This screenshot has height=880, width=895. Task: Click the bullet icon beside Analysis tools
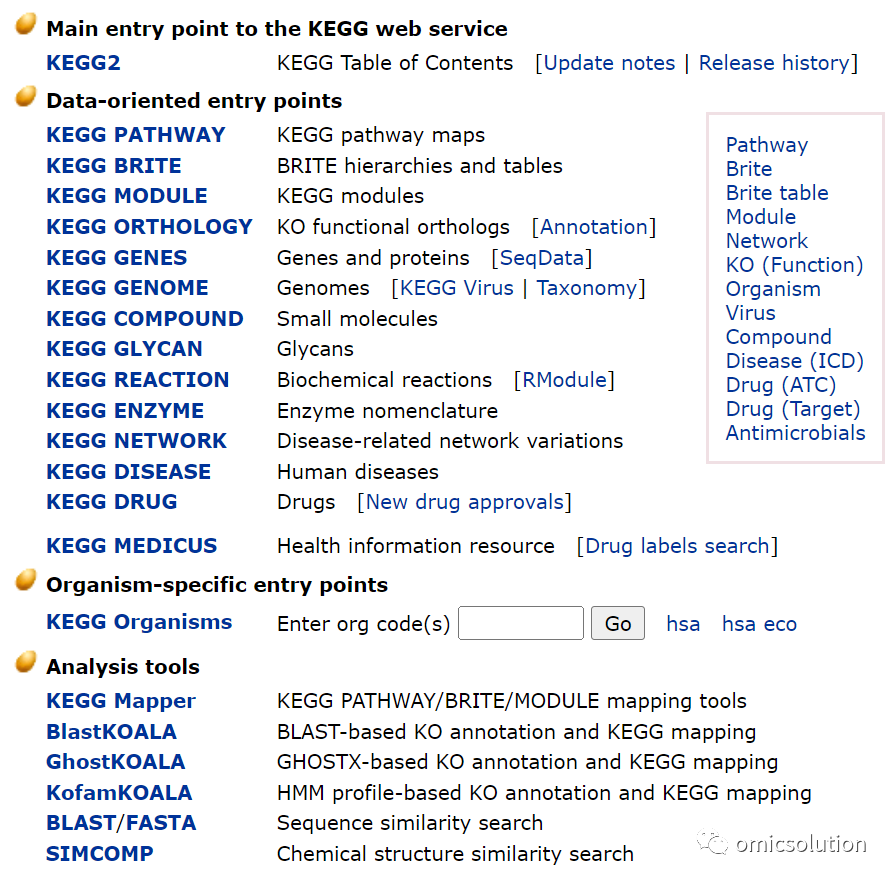point(26,662)
